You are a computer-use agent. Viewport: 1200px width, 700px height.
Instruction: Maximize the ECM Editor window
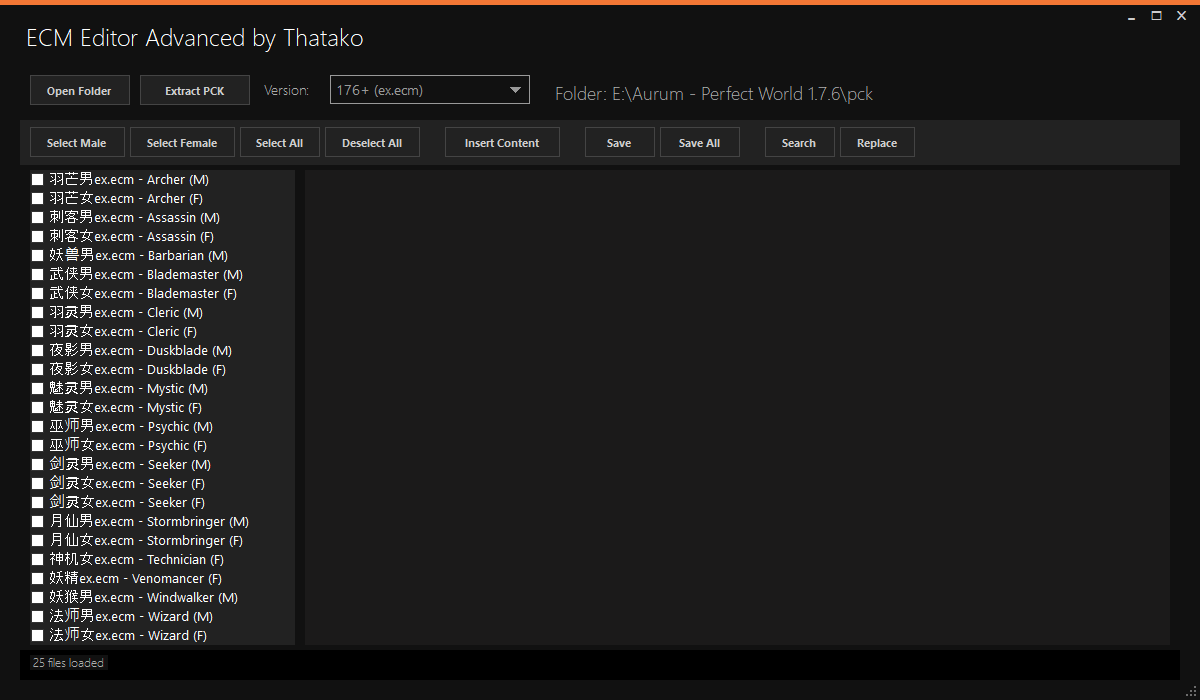click(x=1156, y=16)
